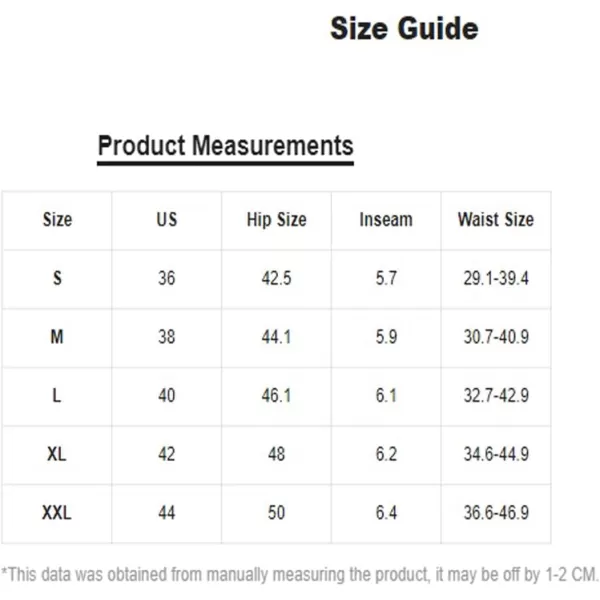Select the M size row label
Image resolution: width=600 pixels, height=600 pixels.
57,337
